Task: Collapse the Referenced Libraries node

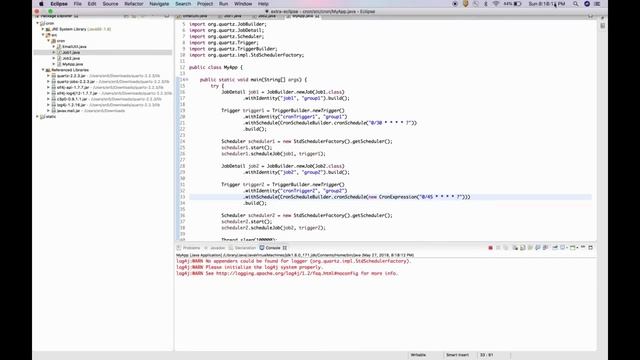Action: [43, 70]
